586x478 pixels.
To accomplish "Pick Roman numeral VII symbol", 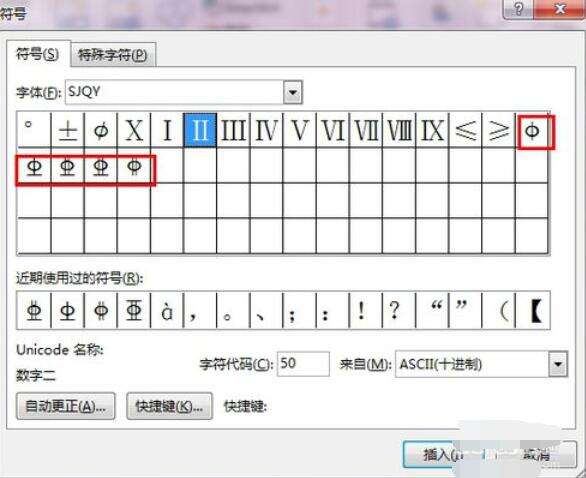I will 366,130.
